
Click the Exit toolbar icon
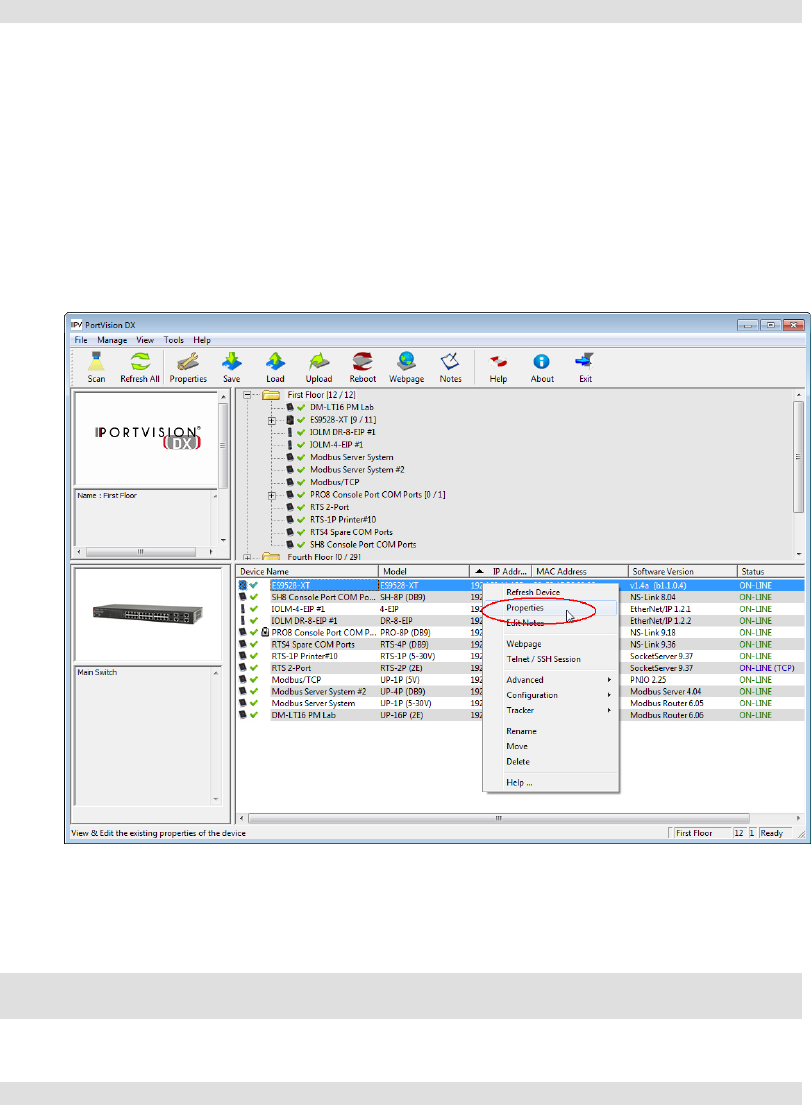(x=586, y=367)
